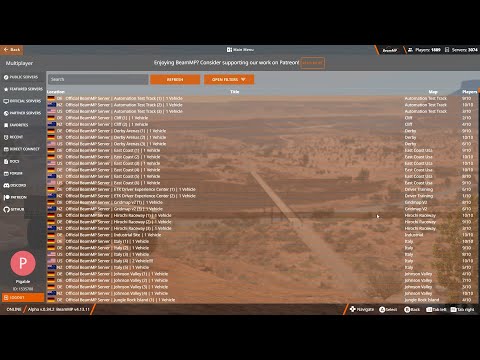Click the Navigate control hint icon
480x360 pixels.
[353, 309]
